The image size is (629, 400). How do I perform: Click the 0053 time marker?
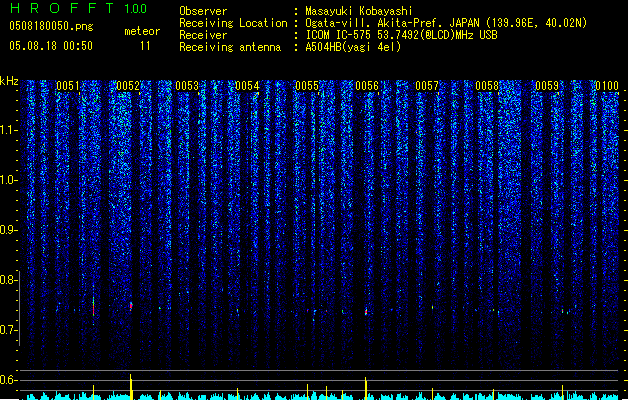point(187,86)
